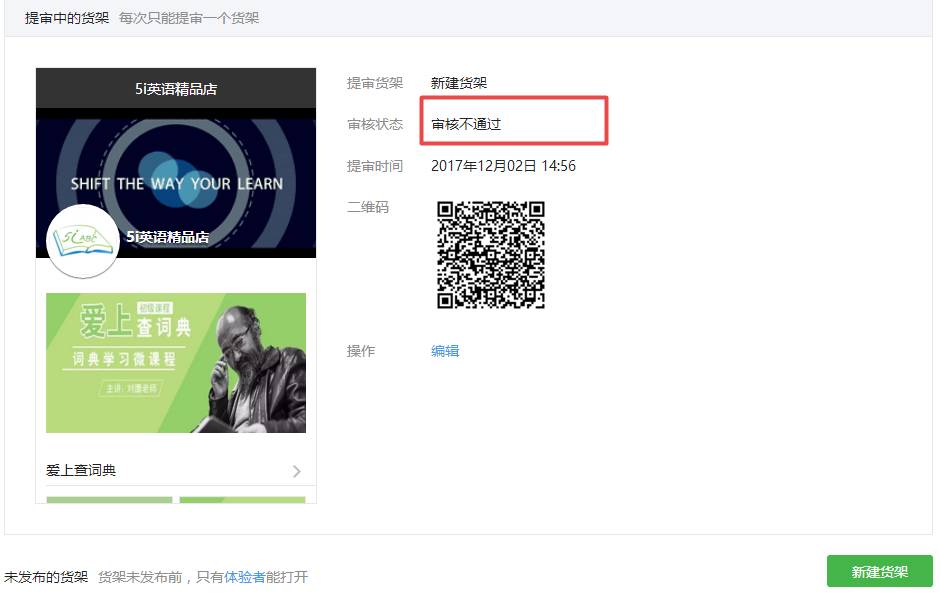
Task: Click the QR code image
Action: 490,255
